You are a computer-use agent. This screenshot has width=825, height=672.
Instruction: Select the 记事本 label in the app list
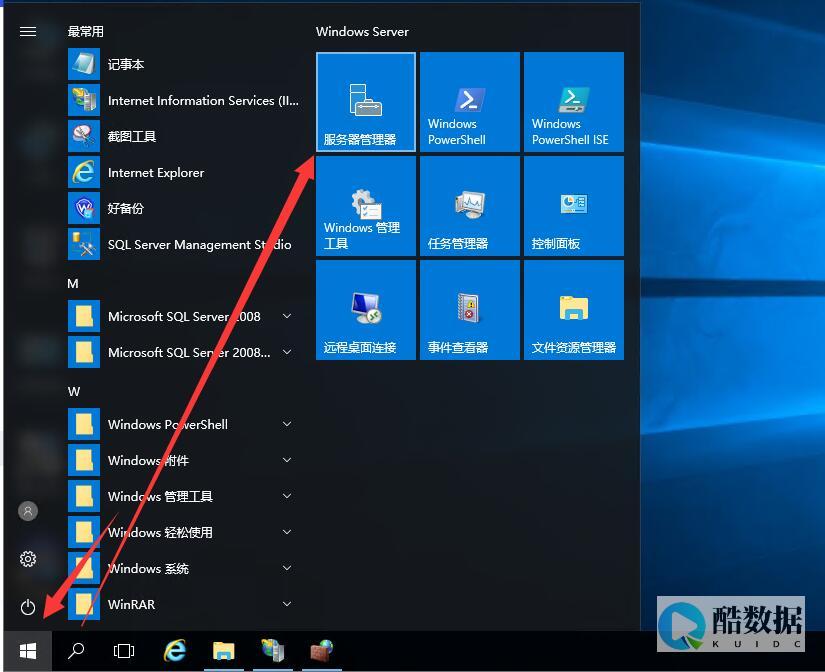click(126, 64)
